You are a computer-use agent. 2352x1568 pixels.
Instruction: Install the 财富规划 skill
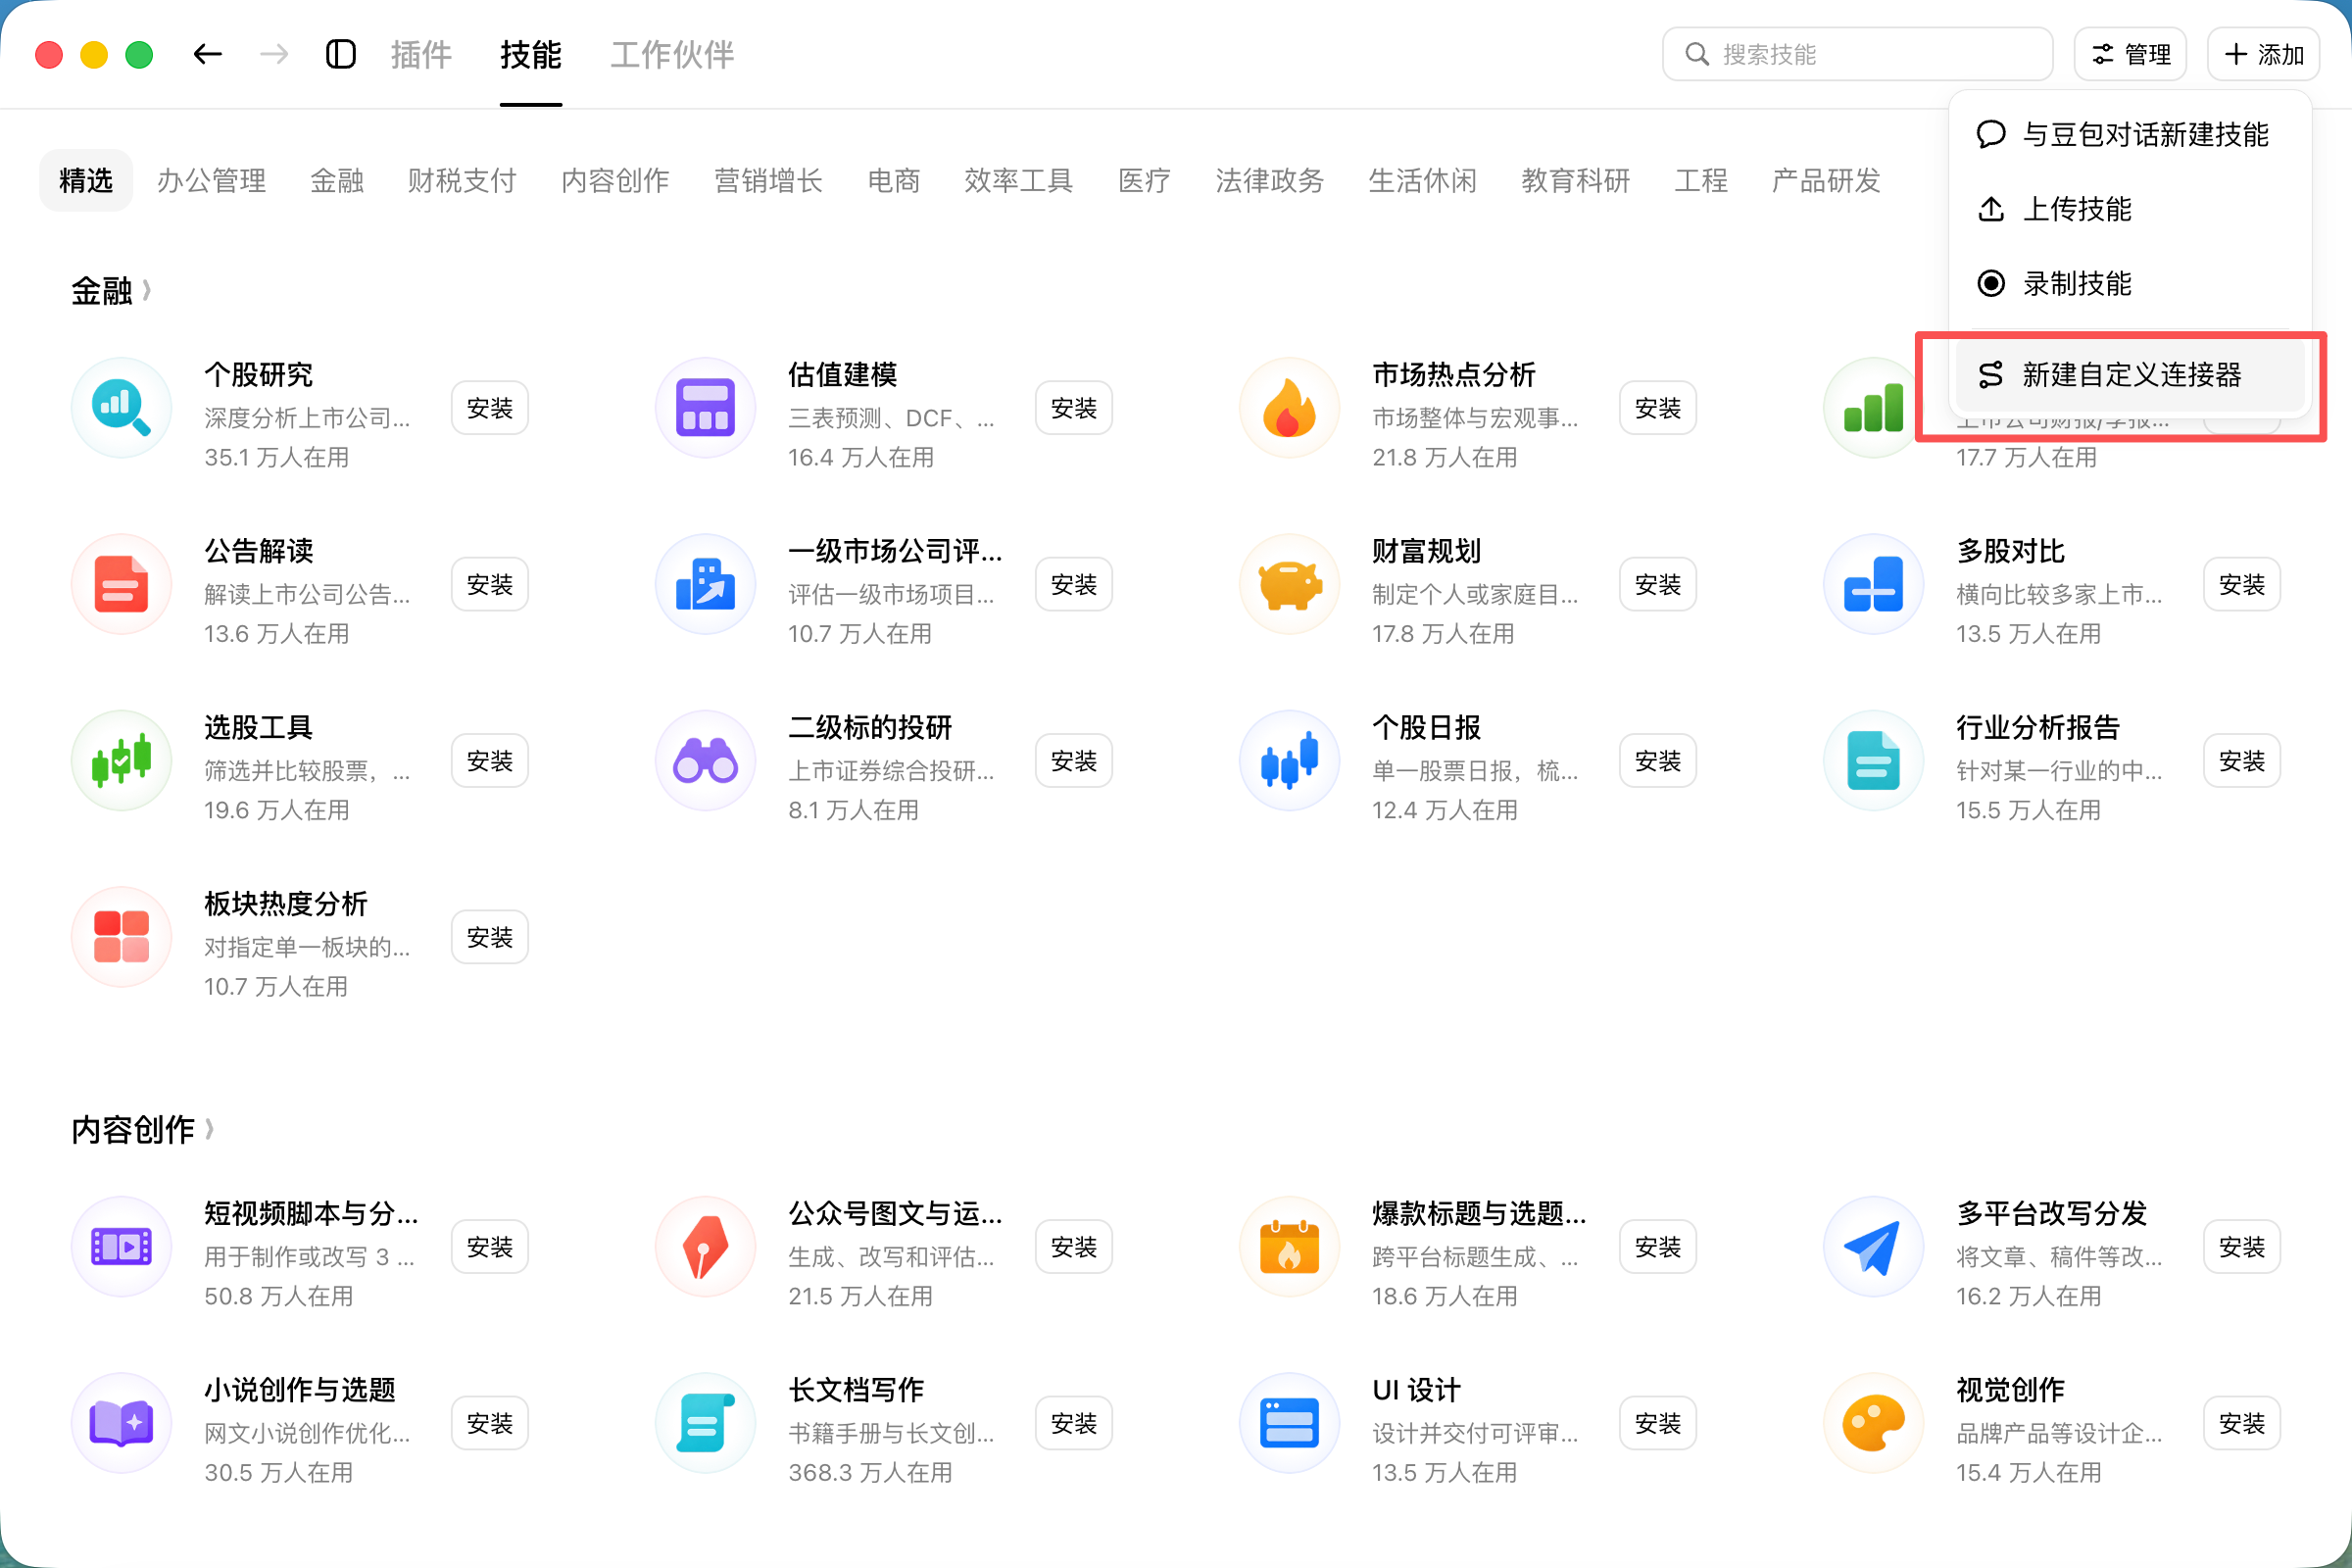point(1658,584)
